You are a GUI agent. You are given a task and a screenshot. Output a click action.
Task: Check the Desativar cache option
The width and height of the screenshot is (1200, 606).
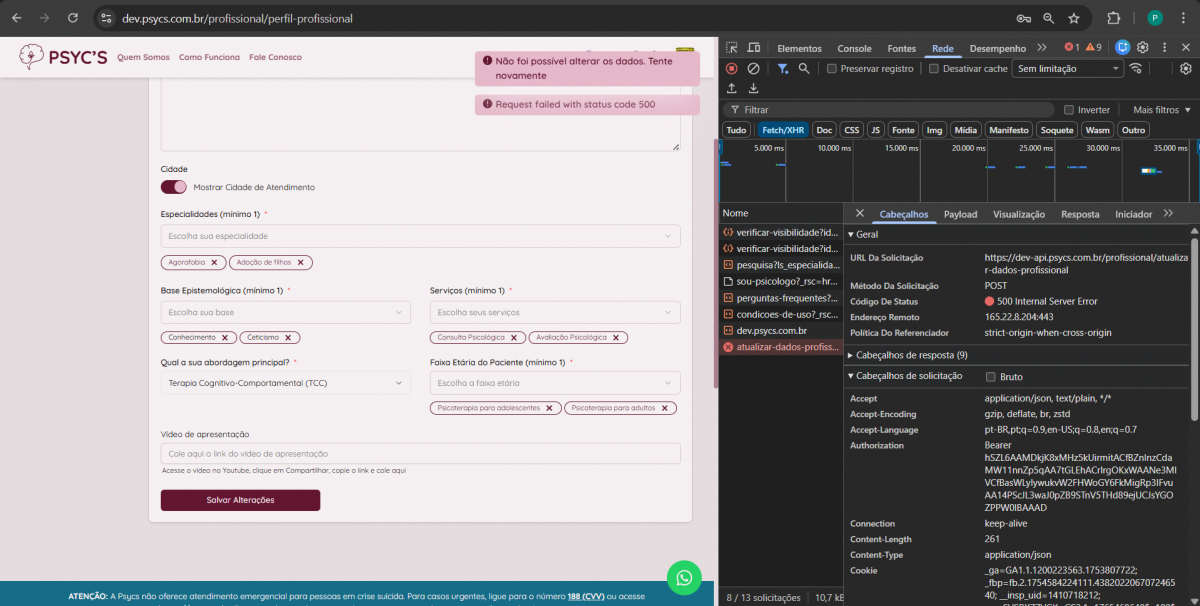pos(934,69)
